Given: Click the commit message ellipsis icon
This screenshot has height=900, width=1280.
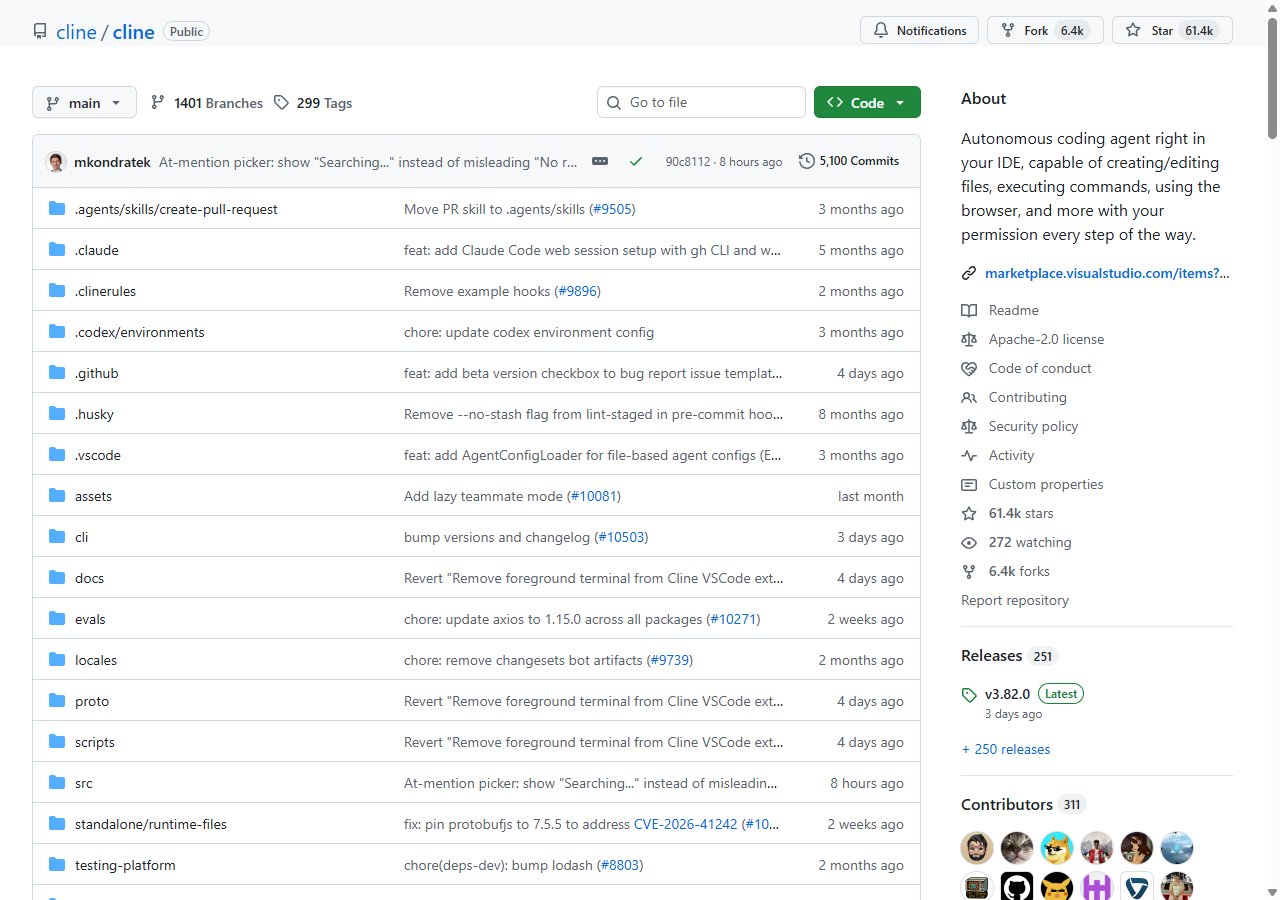Looking at the screenshot, I should tap(600, 161).
